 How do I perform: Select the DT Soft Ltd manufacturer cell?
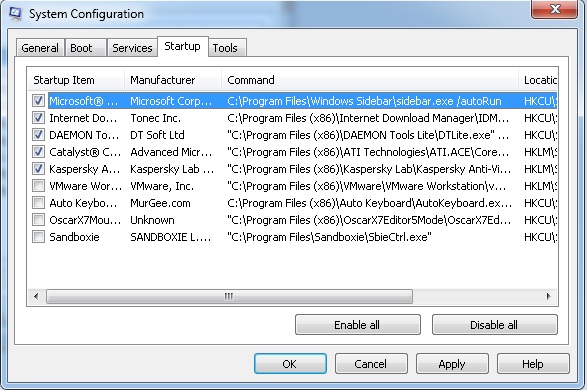[x=157, y=135]
